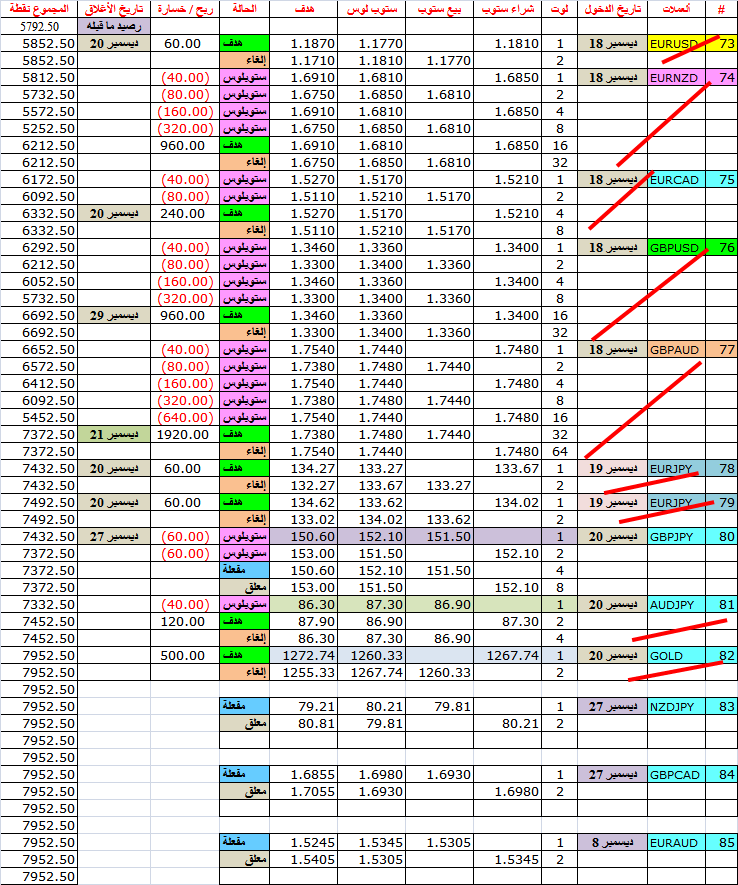The height and width of the screenshot is (885, 738).
Task: Select the المجموع نقطة column header
Action: pos(38,9)
